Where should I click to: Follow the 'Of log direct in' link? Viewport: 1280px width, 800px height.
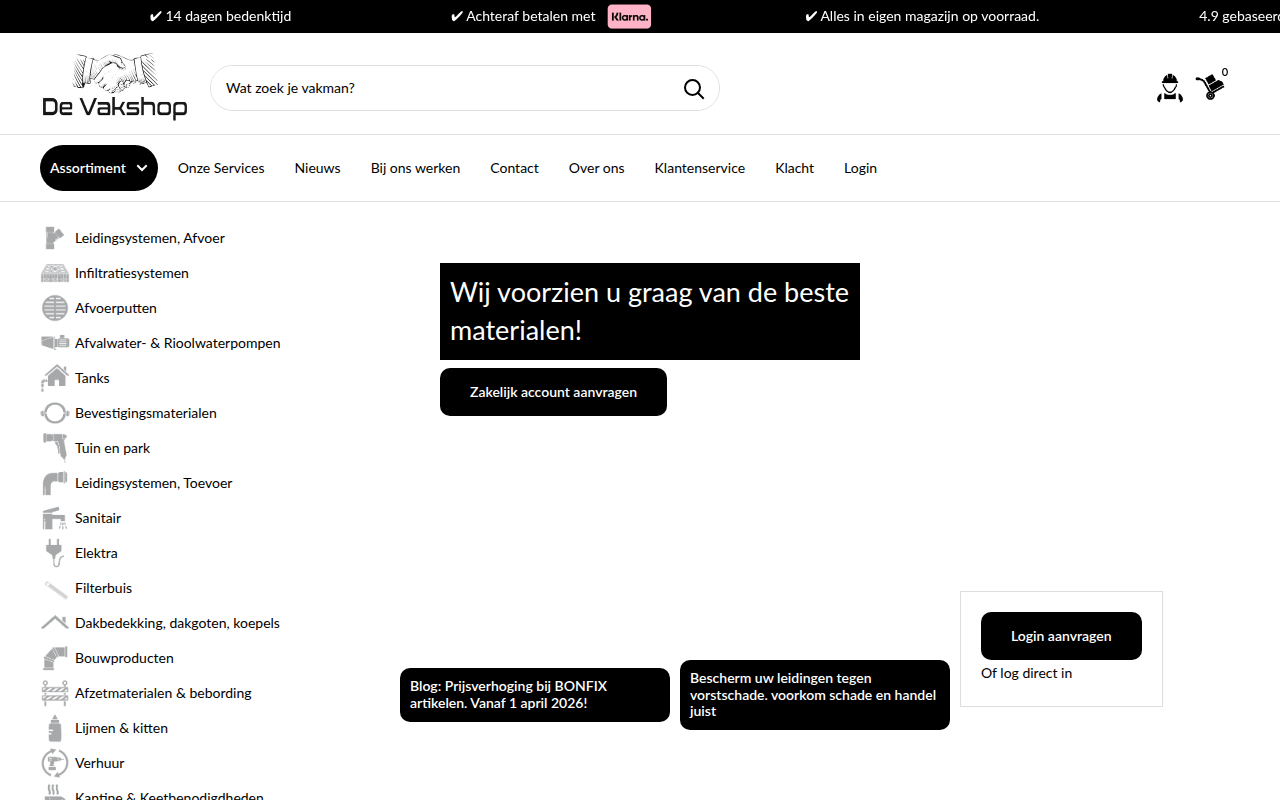(1026, 673)
